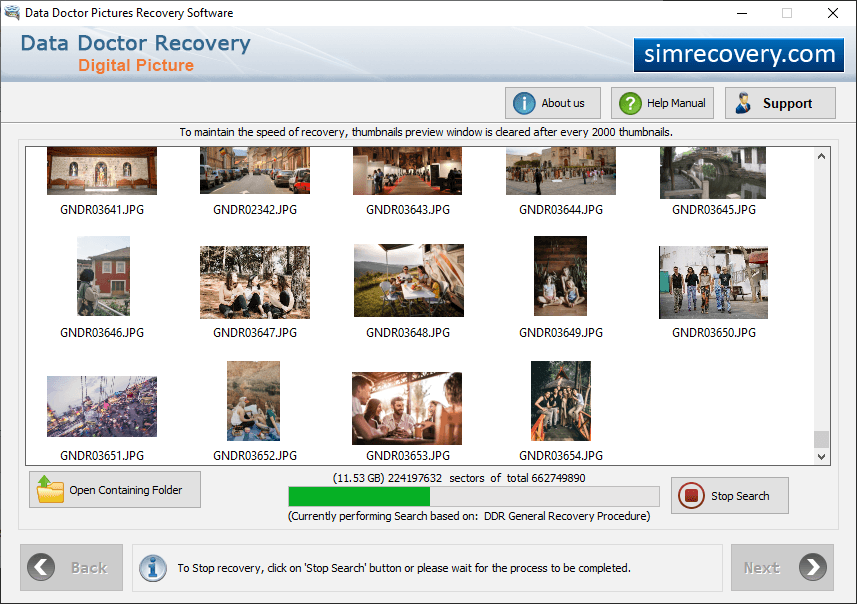Screen dimensions: 857x604
Task: Click the Support button
Action: [780, 103]
